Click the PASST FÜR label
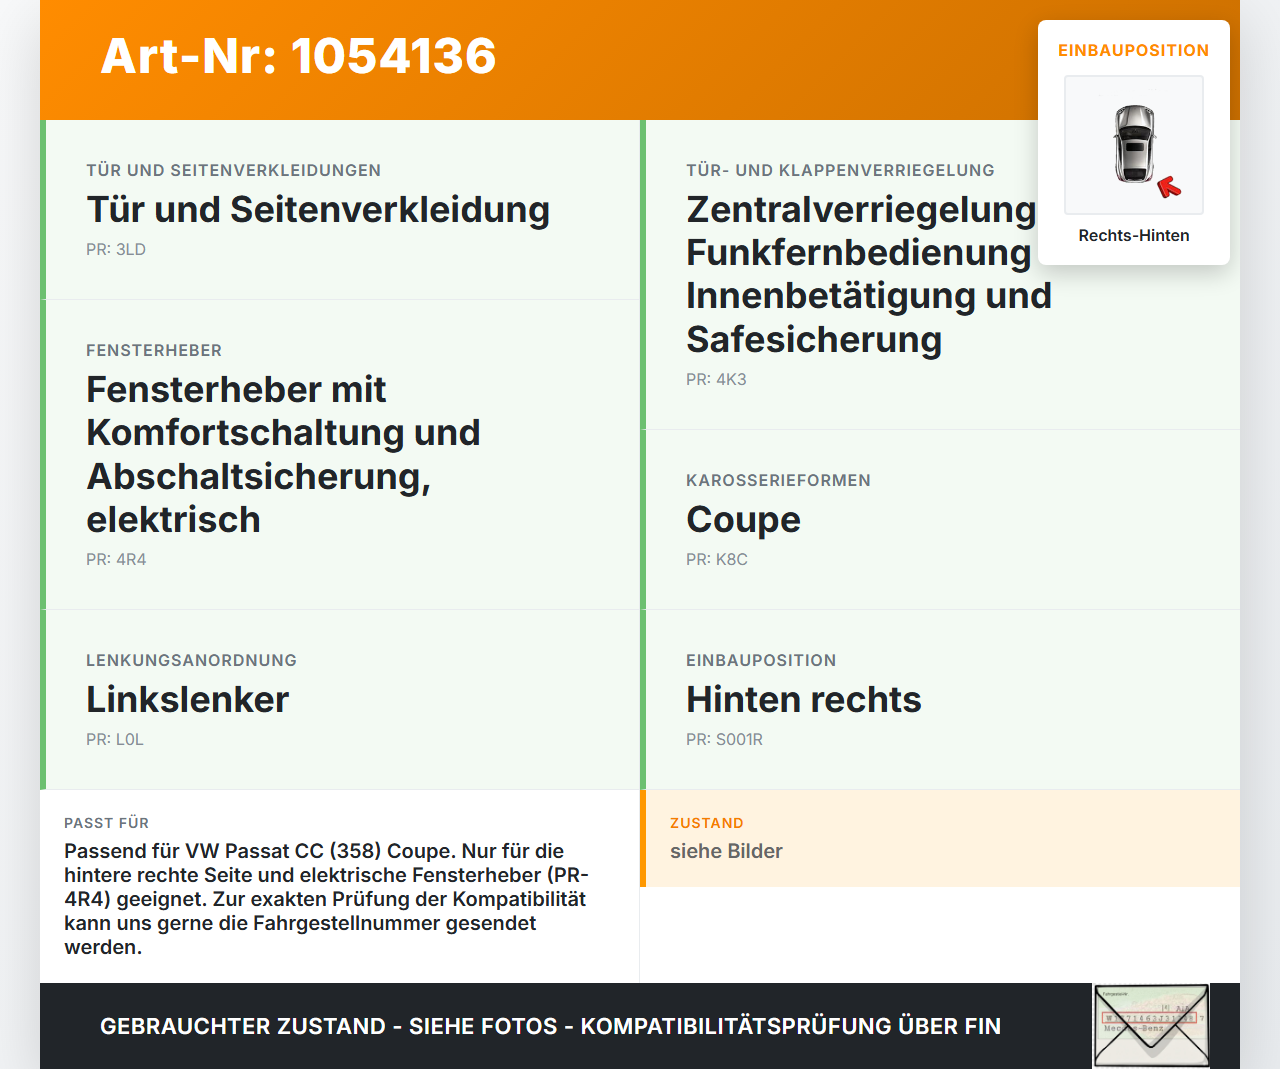This screenshot has height=1070, width=1280. [x=106, y=823]
